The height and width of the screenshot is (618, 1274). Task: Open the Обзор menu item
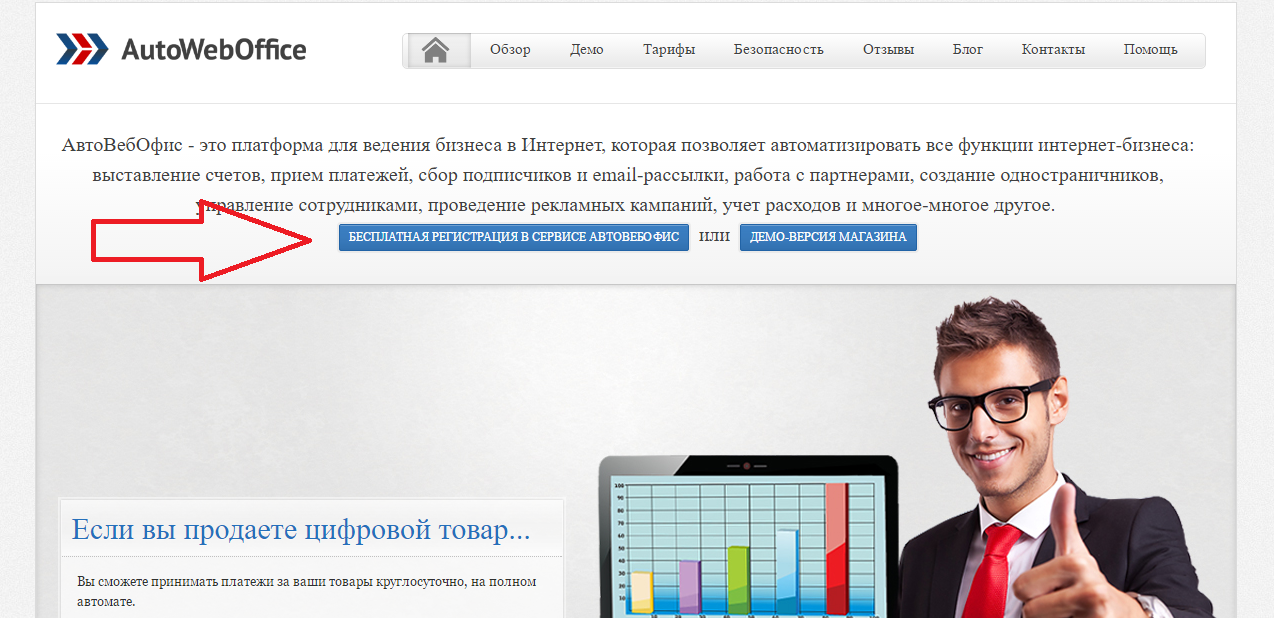click(510, 50)
